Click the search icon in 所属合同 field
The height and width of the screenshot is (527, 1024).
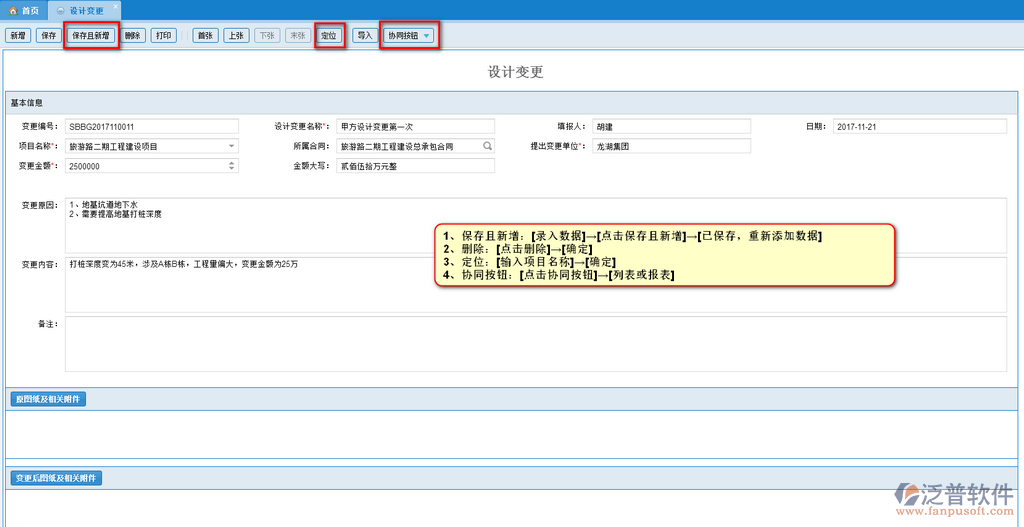tap(488, 146)
